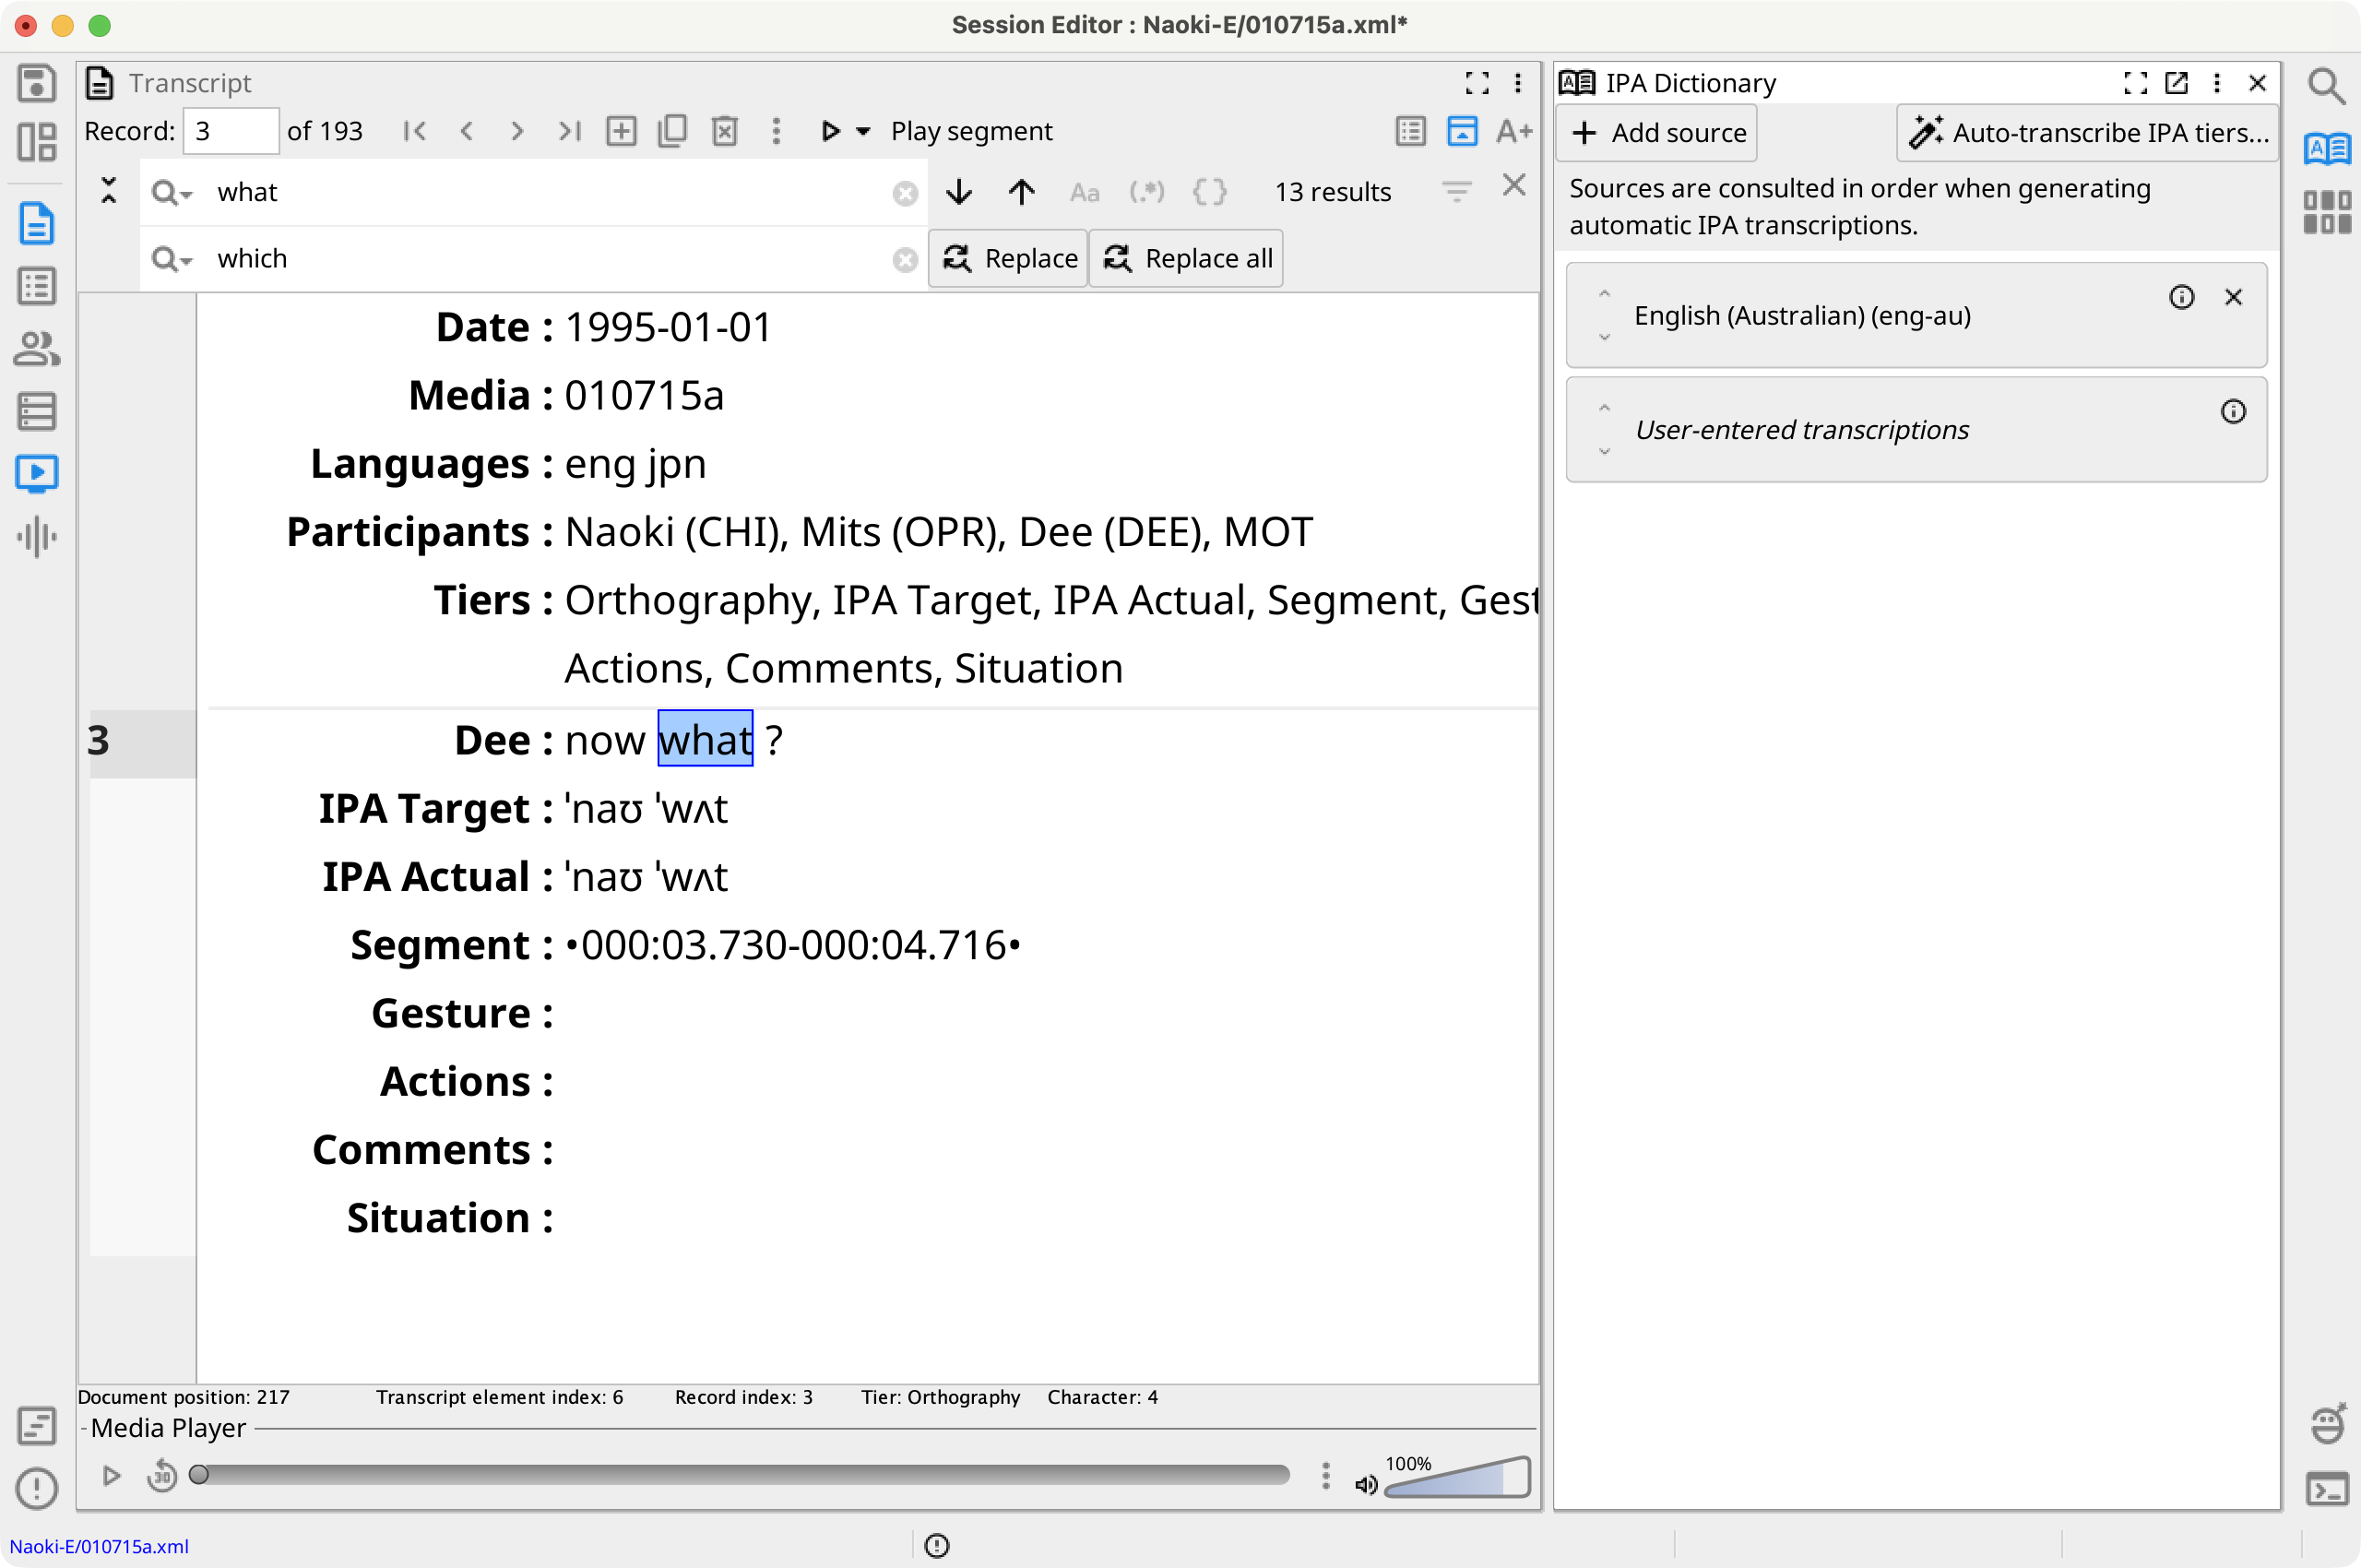Maximize the Transcript panel
Image resolution: width=2361 pixels, height=1568 pixels.
[x=1477, y=83]
